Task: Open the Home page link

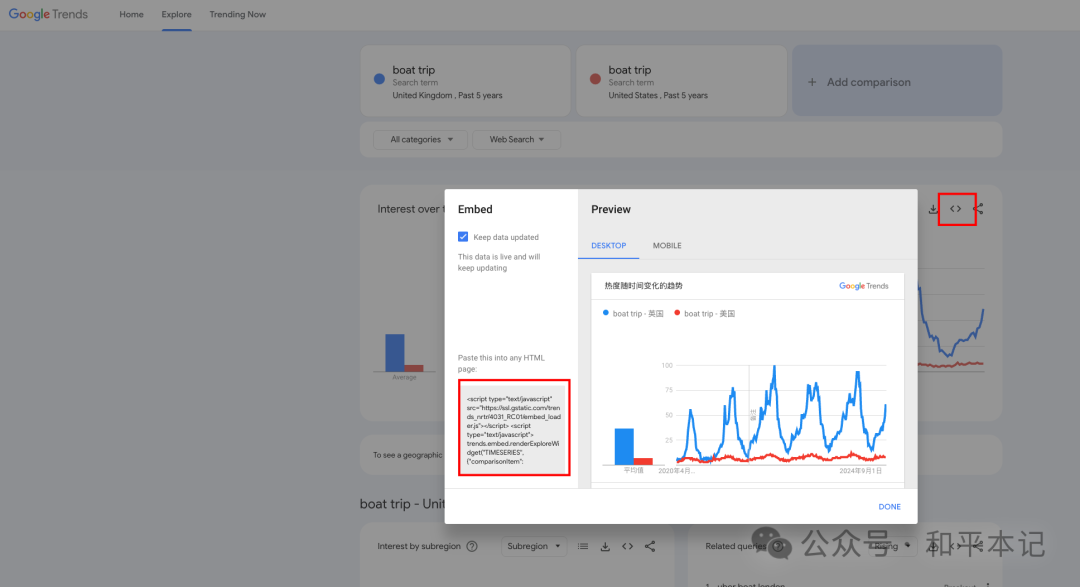Action: tap(132, 14)
